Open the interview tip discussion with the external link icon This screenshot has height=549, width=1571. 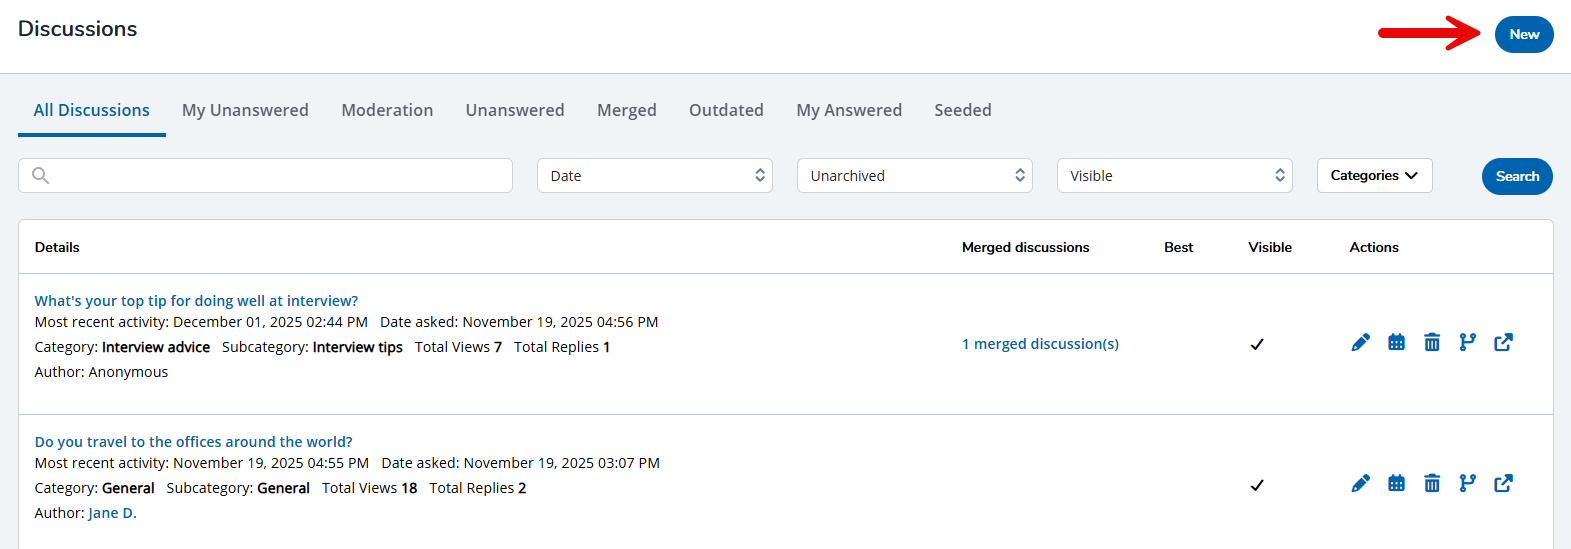tap(1503, 343)
